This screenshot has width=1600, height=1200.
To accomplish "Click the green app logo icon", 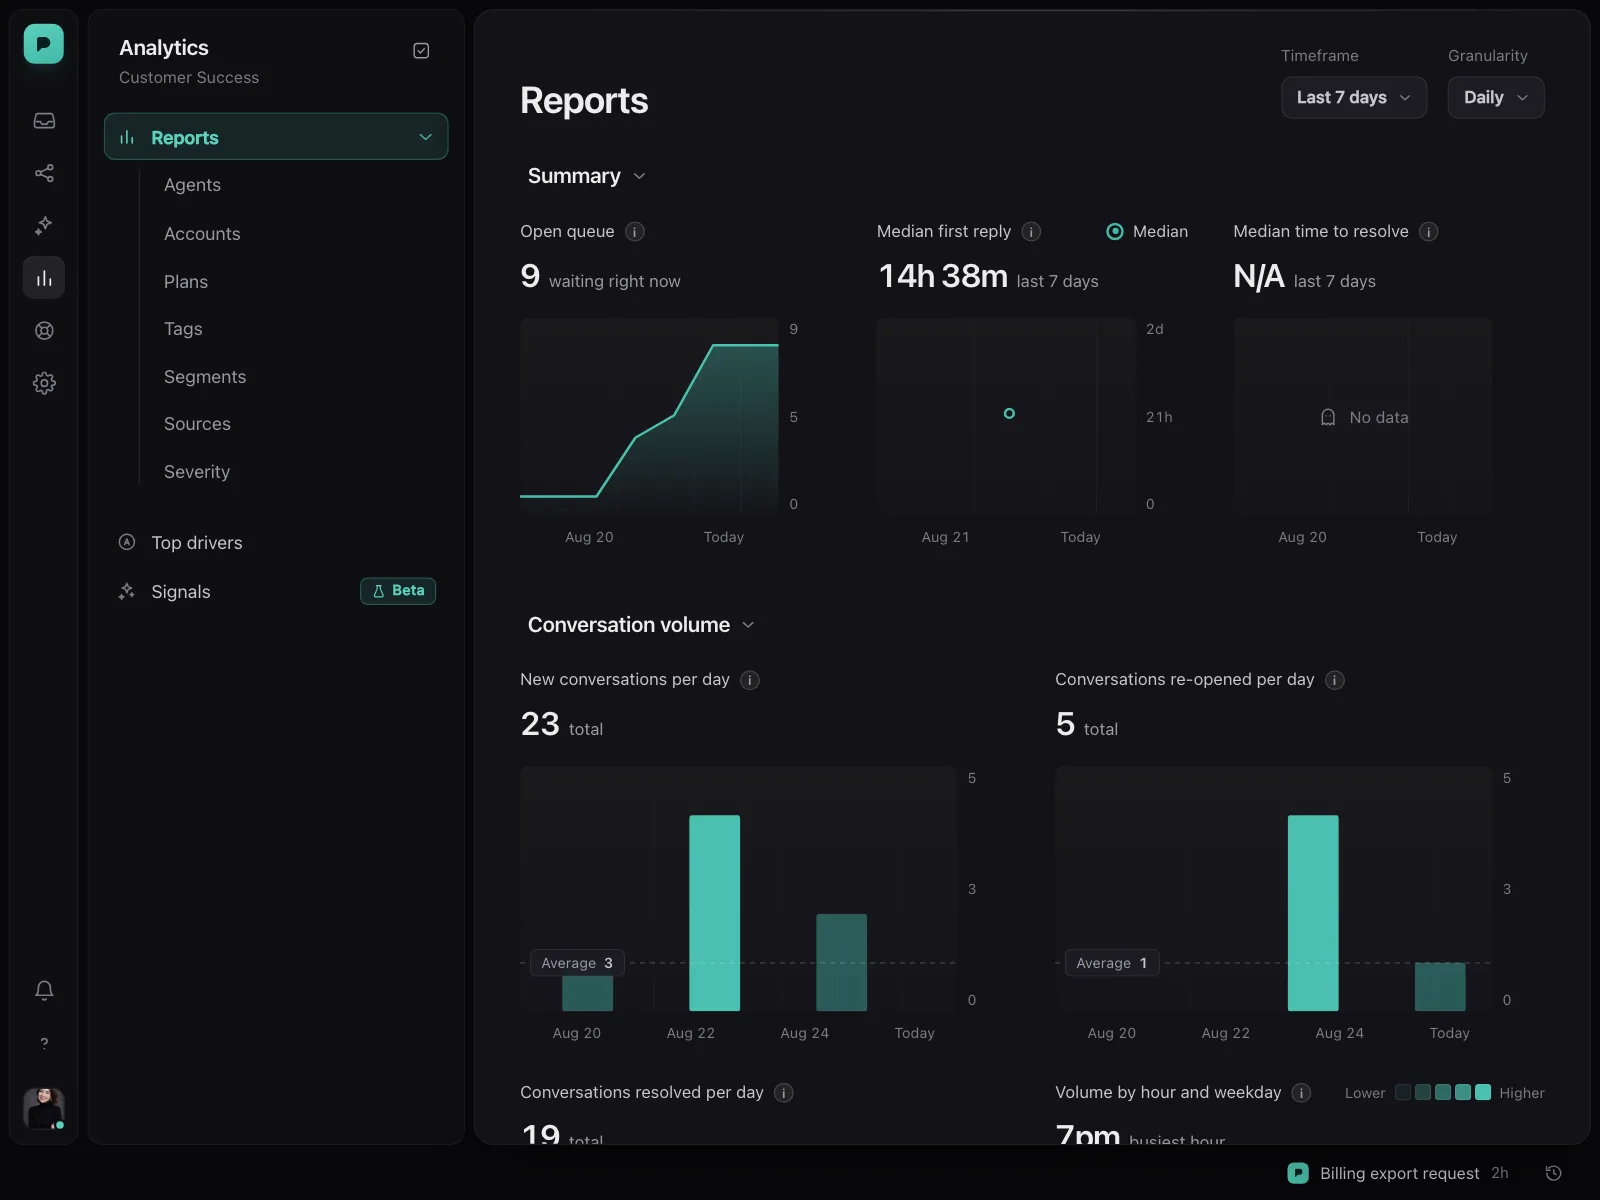I will (x=44, y=44).
